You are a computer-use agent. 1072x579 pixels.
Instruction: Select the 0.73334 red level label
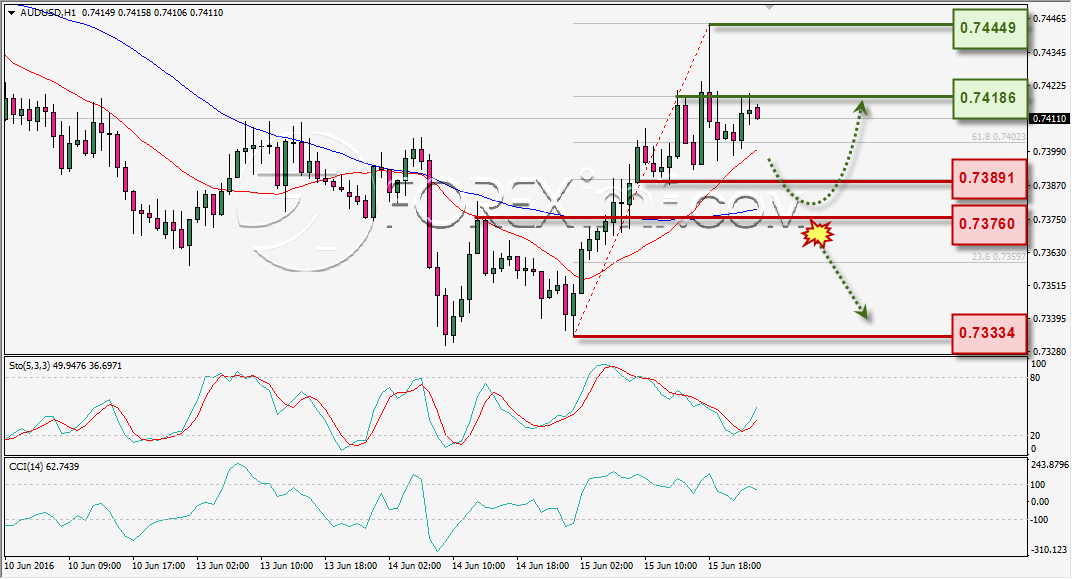pyautogui.click(x=989, y=334)
